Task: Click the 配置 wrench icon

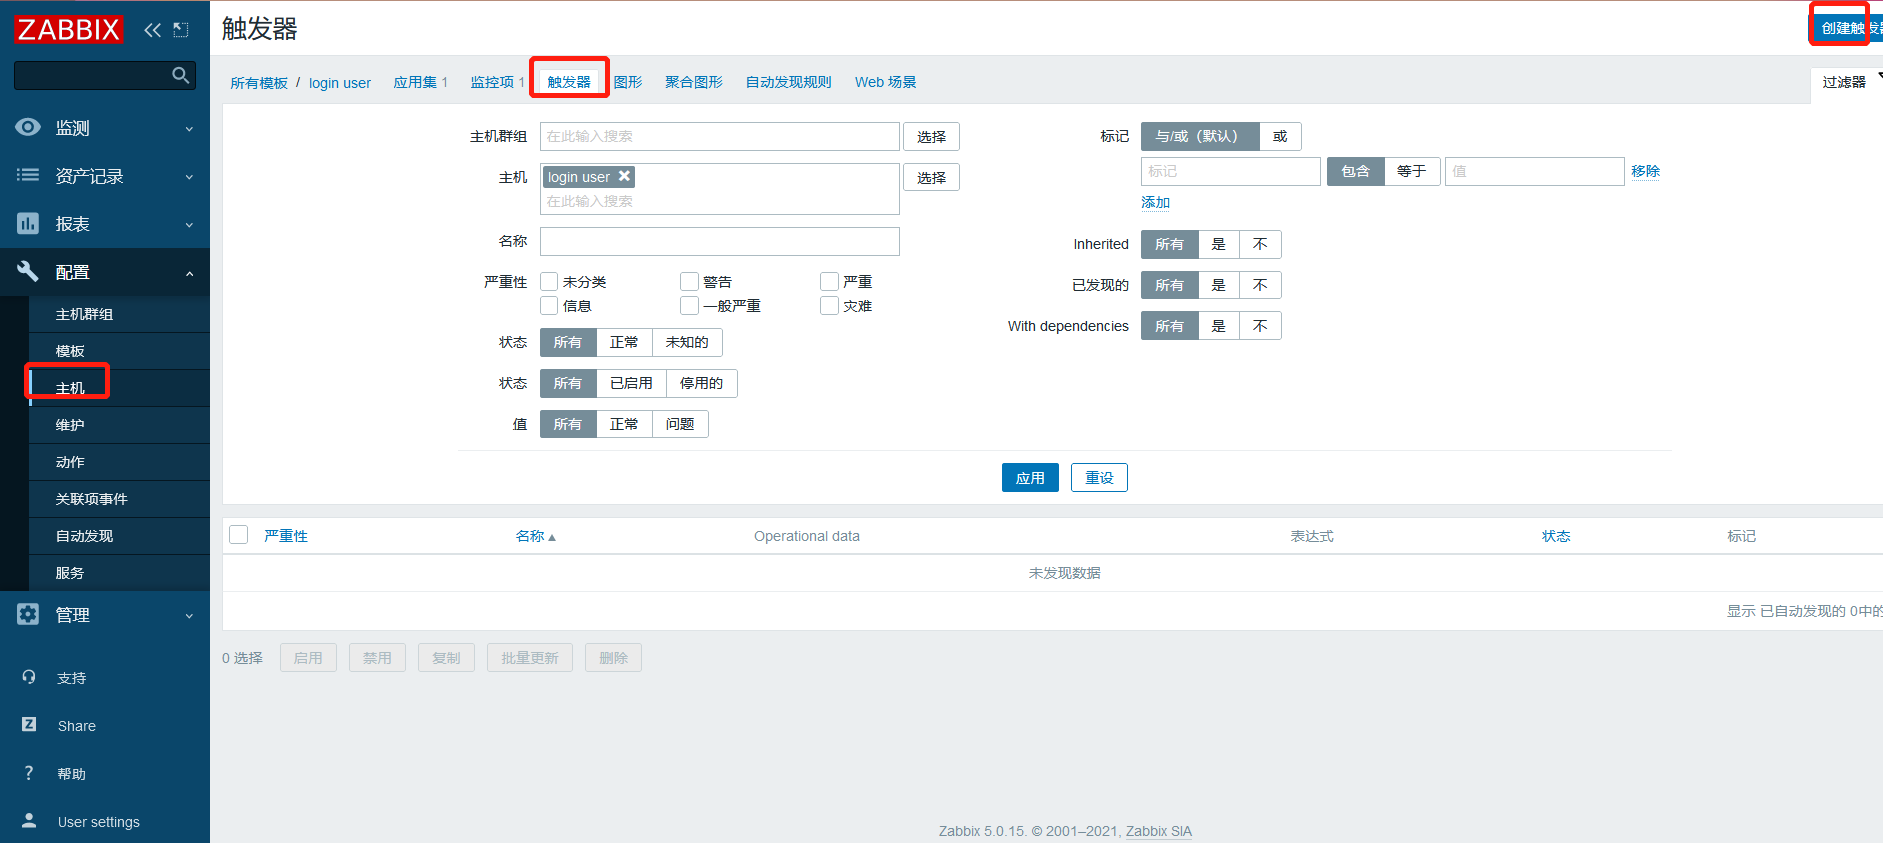Action: click(28, 271)
